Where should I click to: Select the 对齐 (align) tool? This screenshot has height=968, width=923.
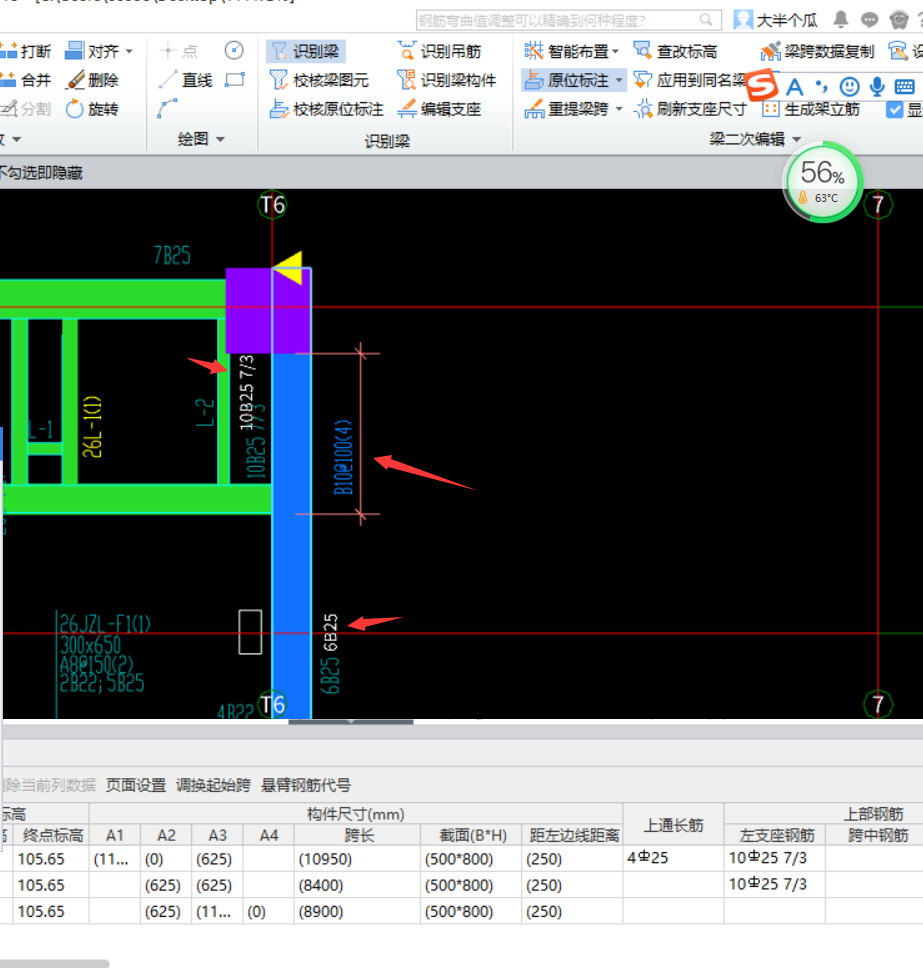(x=92, y=51)
